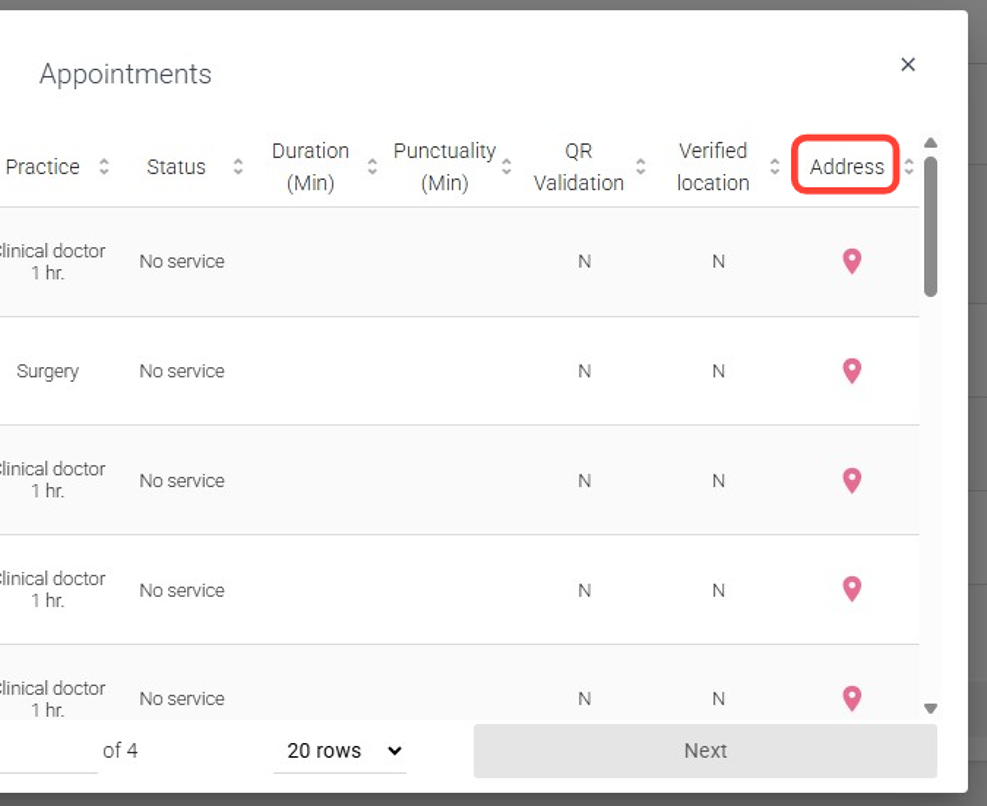Viewport: 987px width, 806px height.
Task: Click the Address column header
Action: [x=846, y=167]
